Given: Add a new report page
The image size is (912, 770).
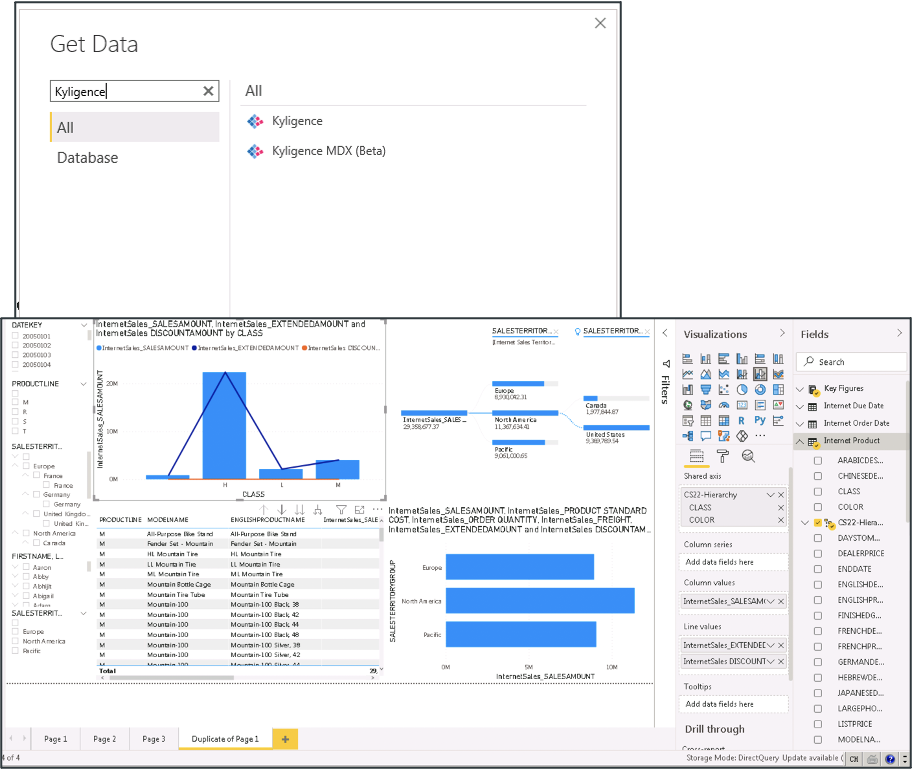Looking at the screenshot, I should (x=285, y=739).
